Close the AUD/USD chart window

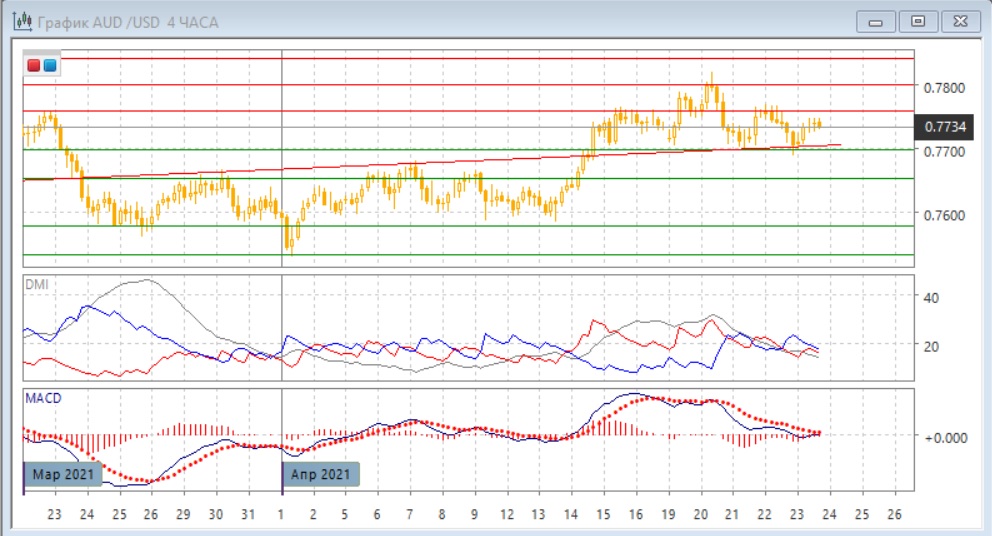[958, 21]
